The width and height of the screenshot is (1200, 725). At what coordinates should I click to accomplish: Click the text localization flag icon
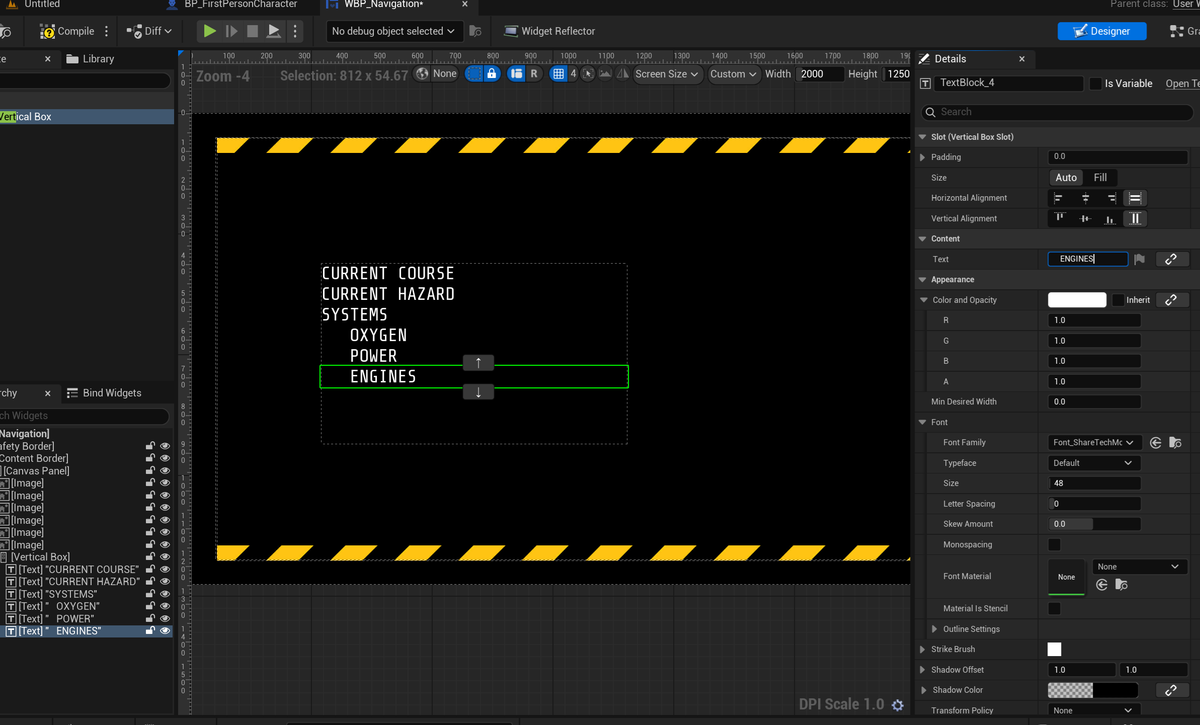click(1140, 259)
